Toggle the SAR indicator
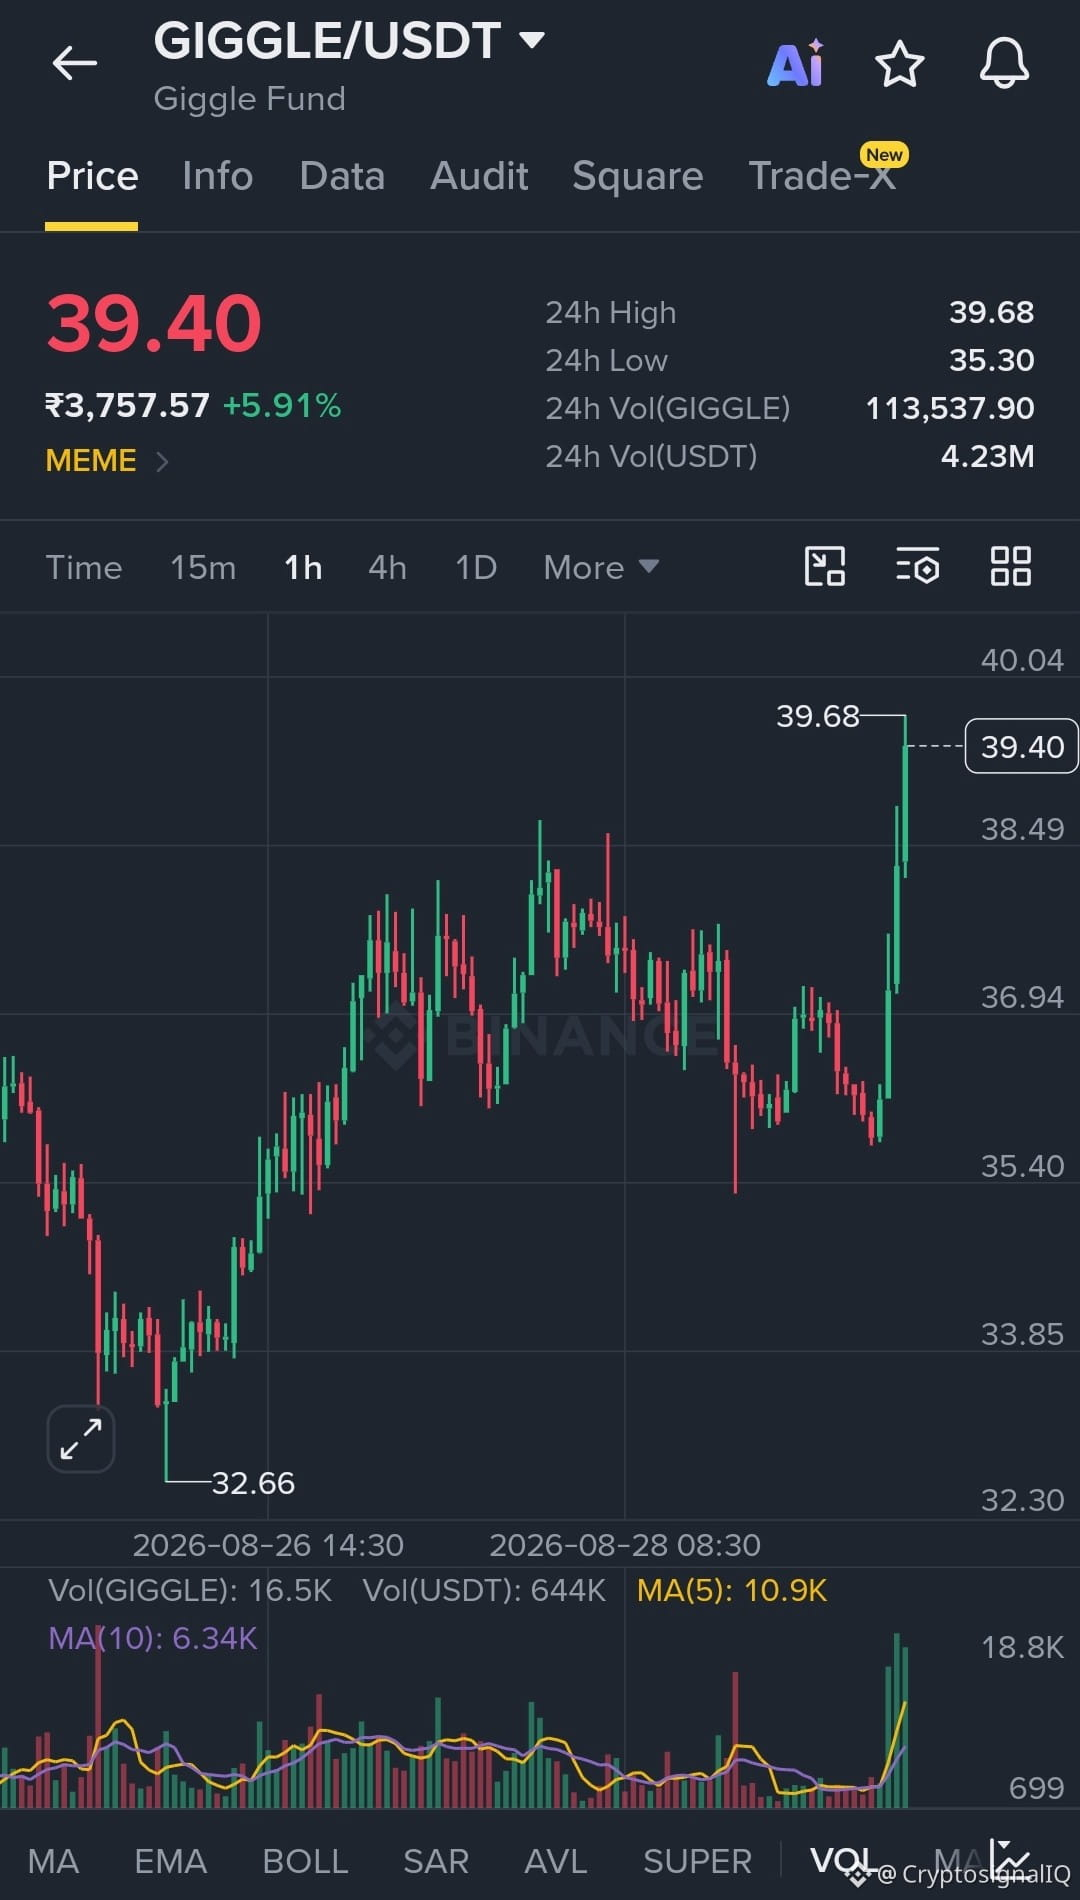 click(x=436, y=1861)
